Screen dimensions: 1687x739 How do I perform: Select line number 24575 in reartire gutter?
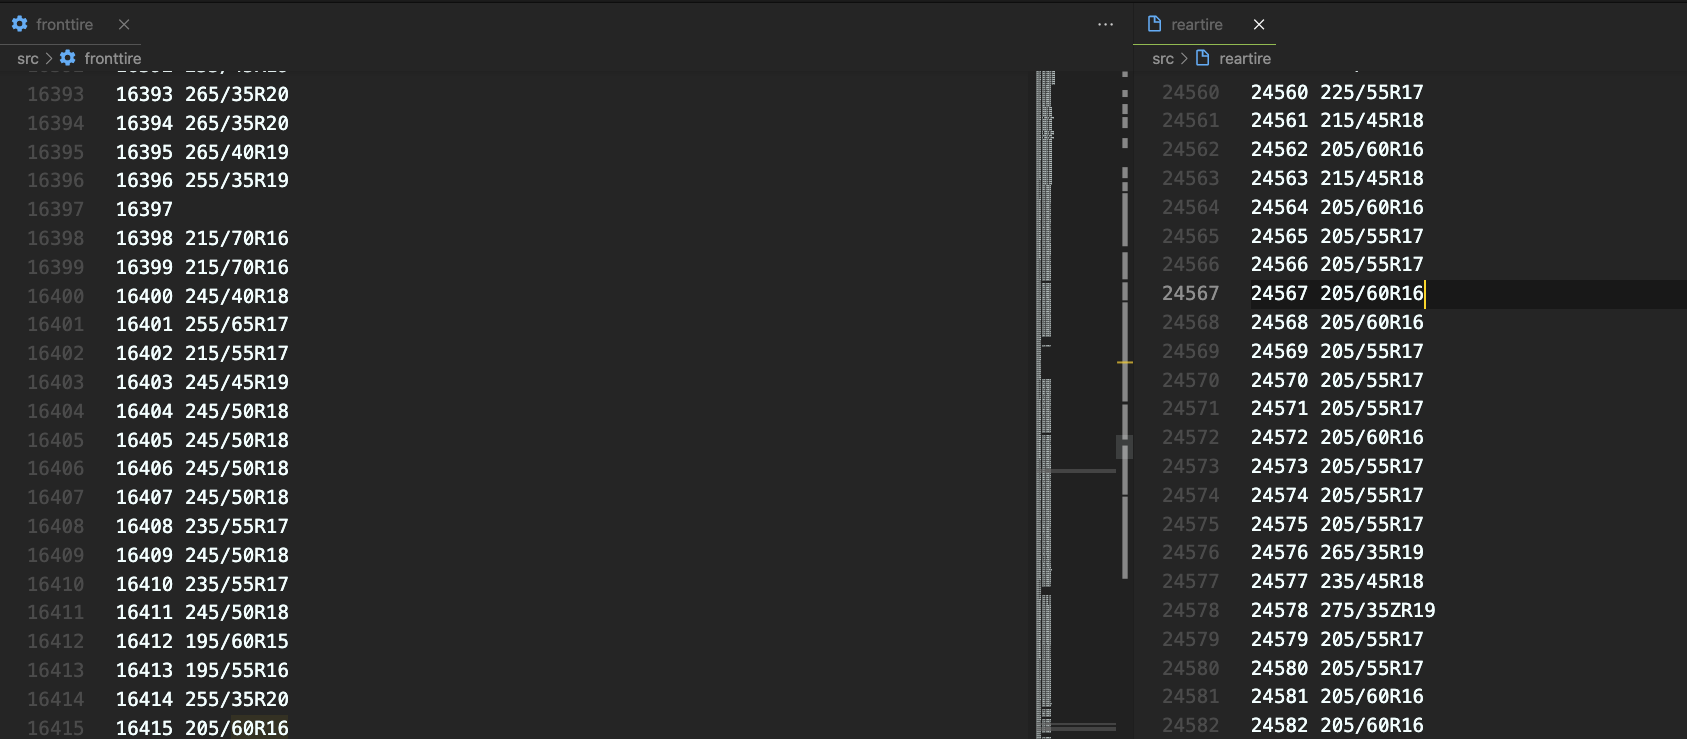pos(1191,524)
